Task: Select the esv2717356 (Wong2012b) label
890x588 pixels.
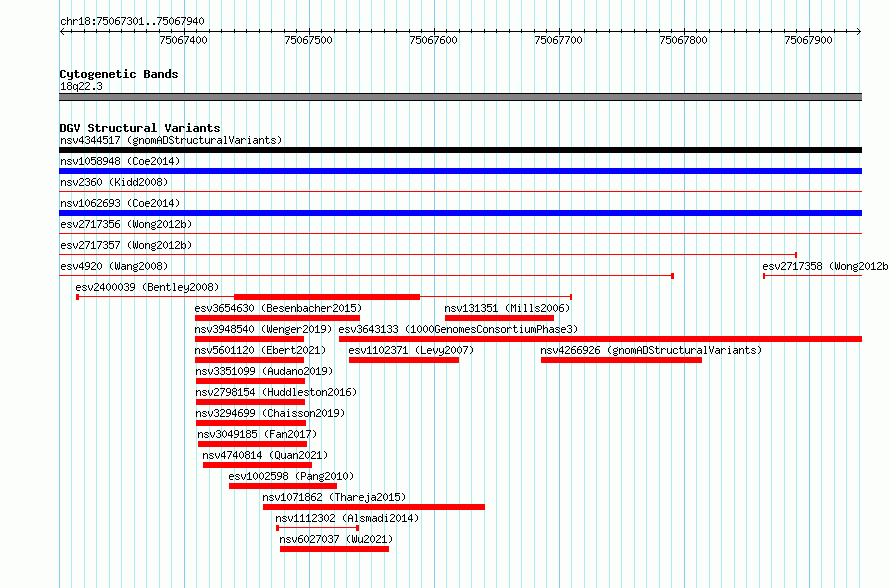Action: [x=126, y=224]
